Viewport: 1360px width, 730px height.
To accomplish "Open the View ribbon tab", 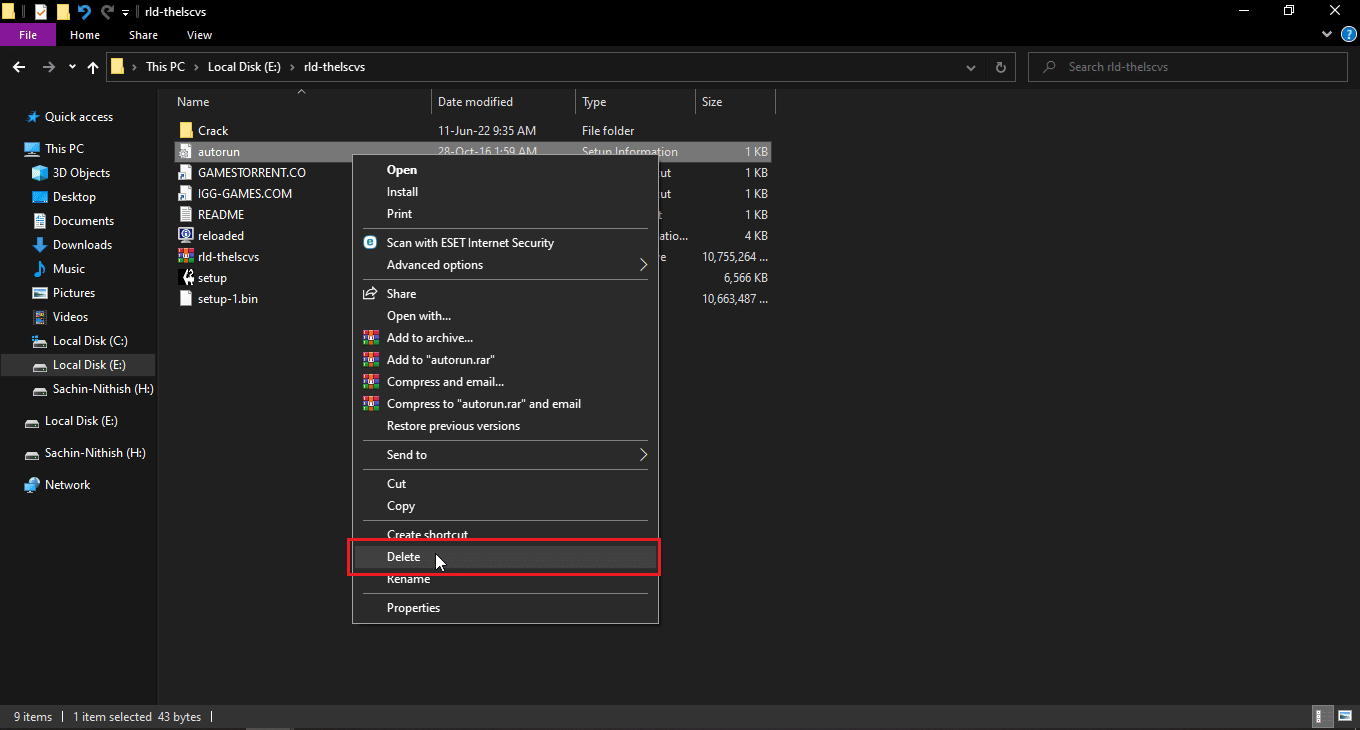I will (x=199, y=35).
